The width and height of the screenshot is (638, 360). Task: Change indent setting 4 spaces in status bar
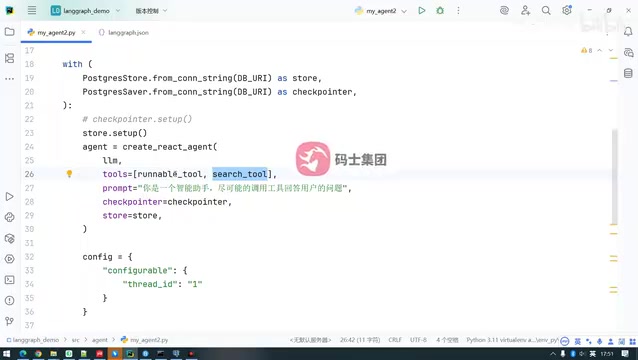pyautogui.click(x=447, y=340)
